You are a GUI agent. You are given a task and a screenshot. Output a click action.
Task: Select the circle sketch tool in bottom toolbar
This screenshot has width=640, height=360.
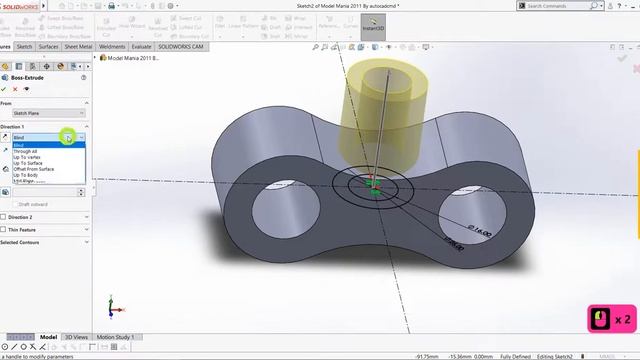click(x=23, y=347)
